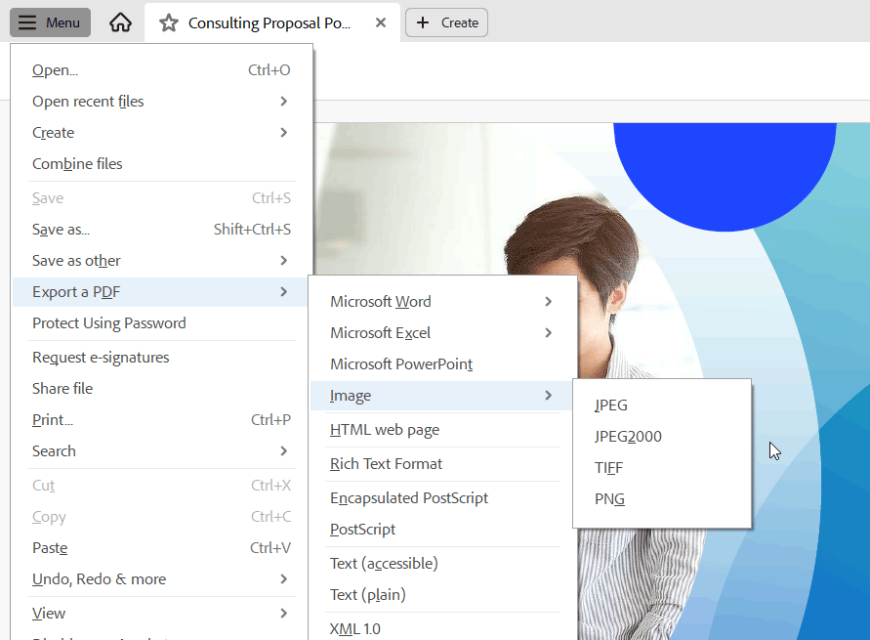Choose Save as... option
The width and height of the screenshot is (870, 640).
coord(161,229)
